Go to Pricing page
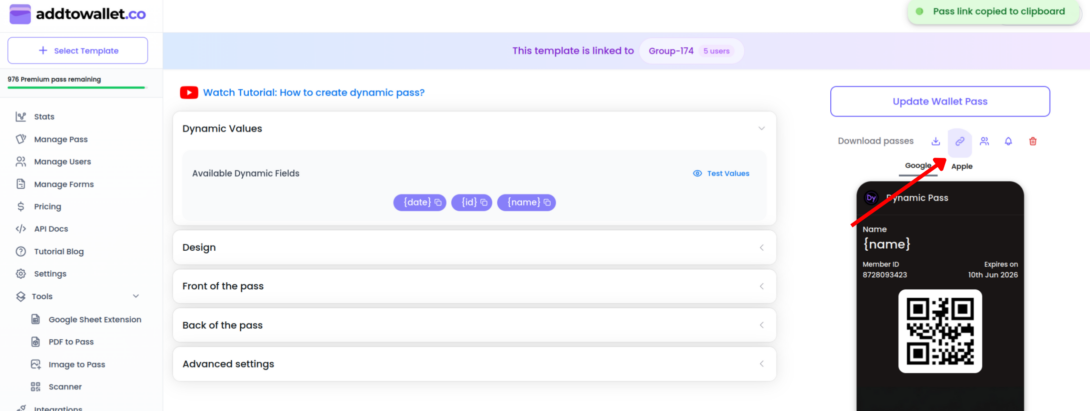Image resolution: width=1090 pixels, height=411 pixels. coord(47,207)
